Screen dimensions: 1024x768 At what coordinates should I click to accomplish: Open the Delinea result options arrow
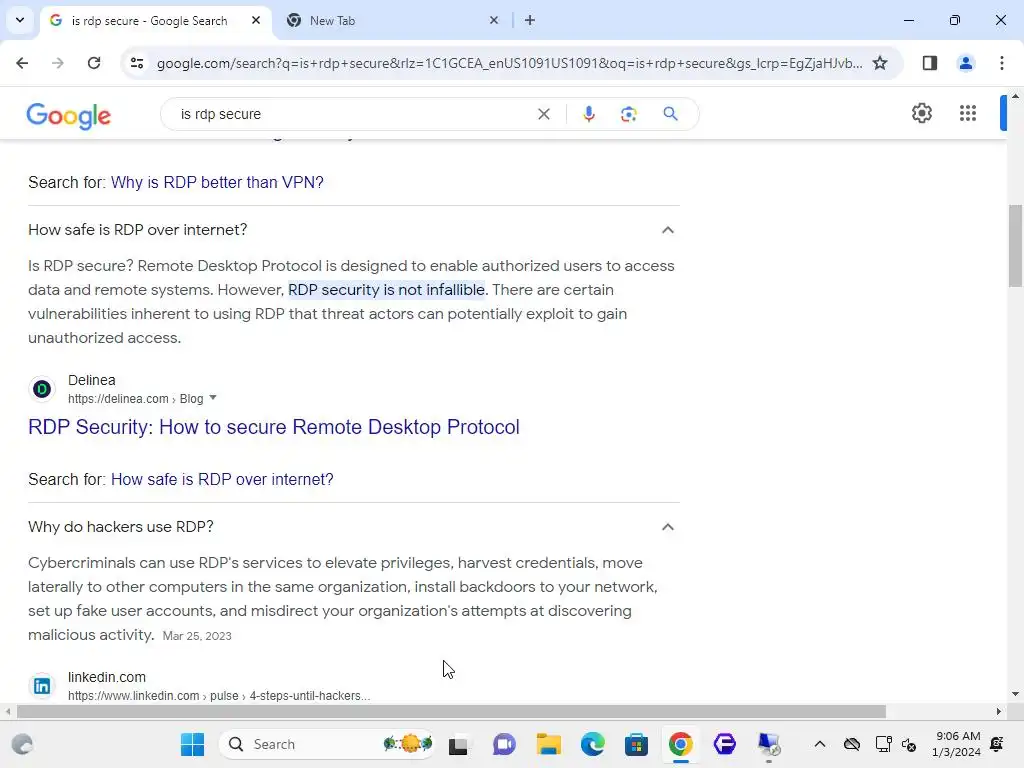[213, 398]
